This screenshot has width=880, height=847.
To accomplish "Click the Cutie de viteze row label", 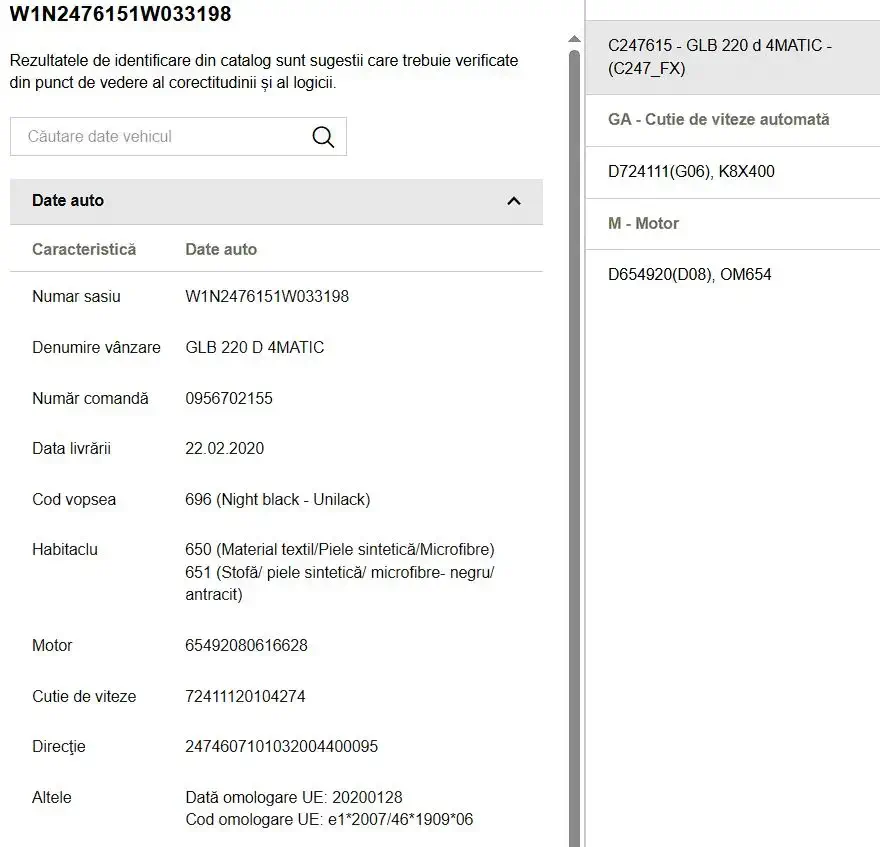I will pos(84,697).
